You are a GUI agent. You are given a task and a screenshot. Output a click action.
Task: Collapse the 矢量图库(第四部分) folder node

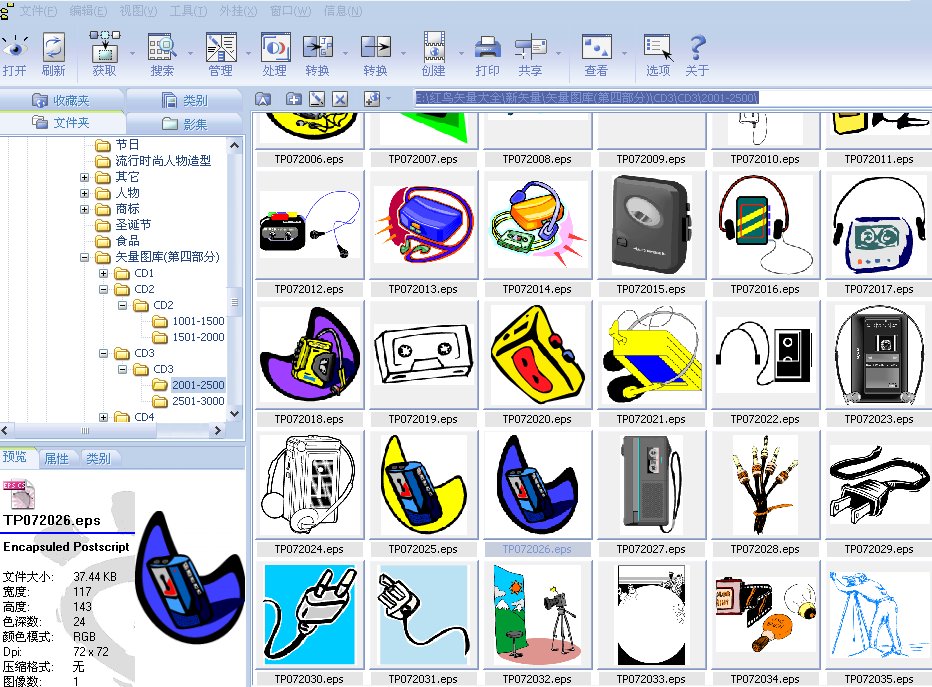[x=84, y=257]
